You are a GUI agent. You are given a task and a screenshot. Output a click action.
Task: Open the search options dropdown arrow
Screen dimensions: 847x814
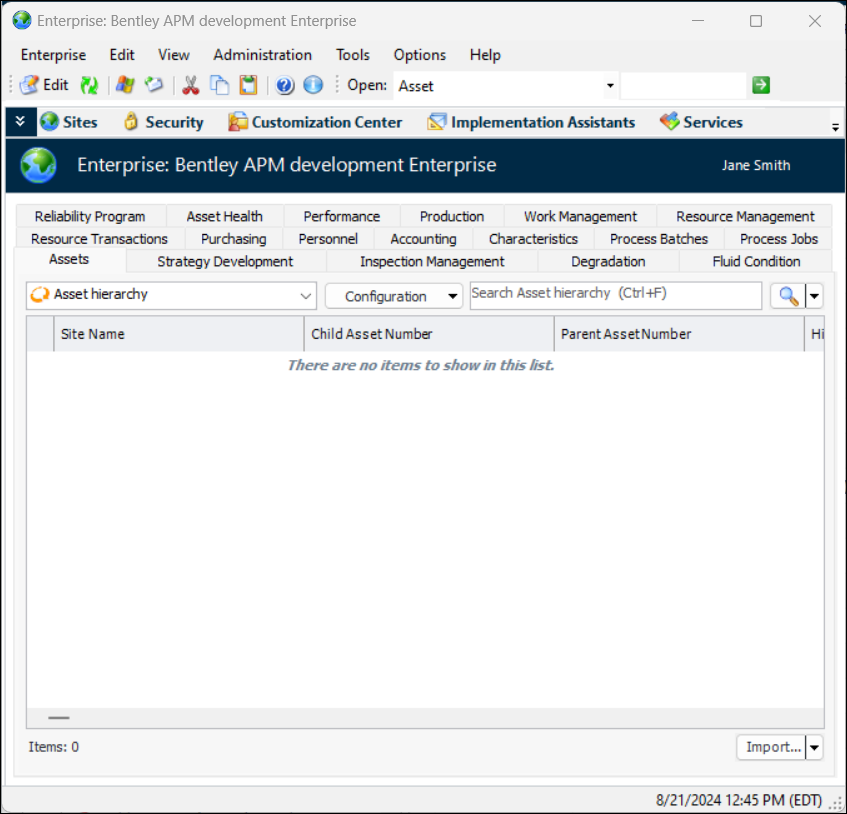(x=814, y=296)
